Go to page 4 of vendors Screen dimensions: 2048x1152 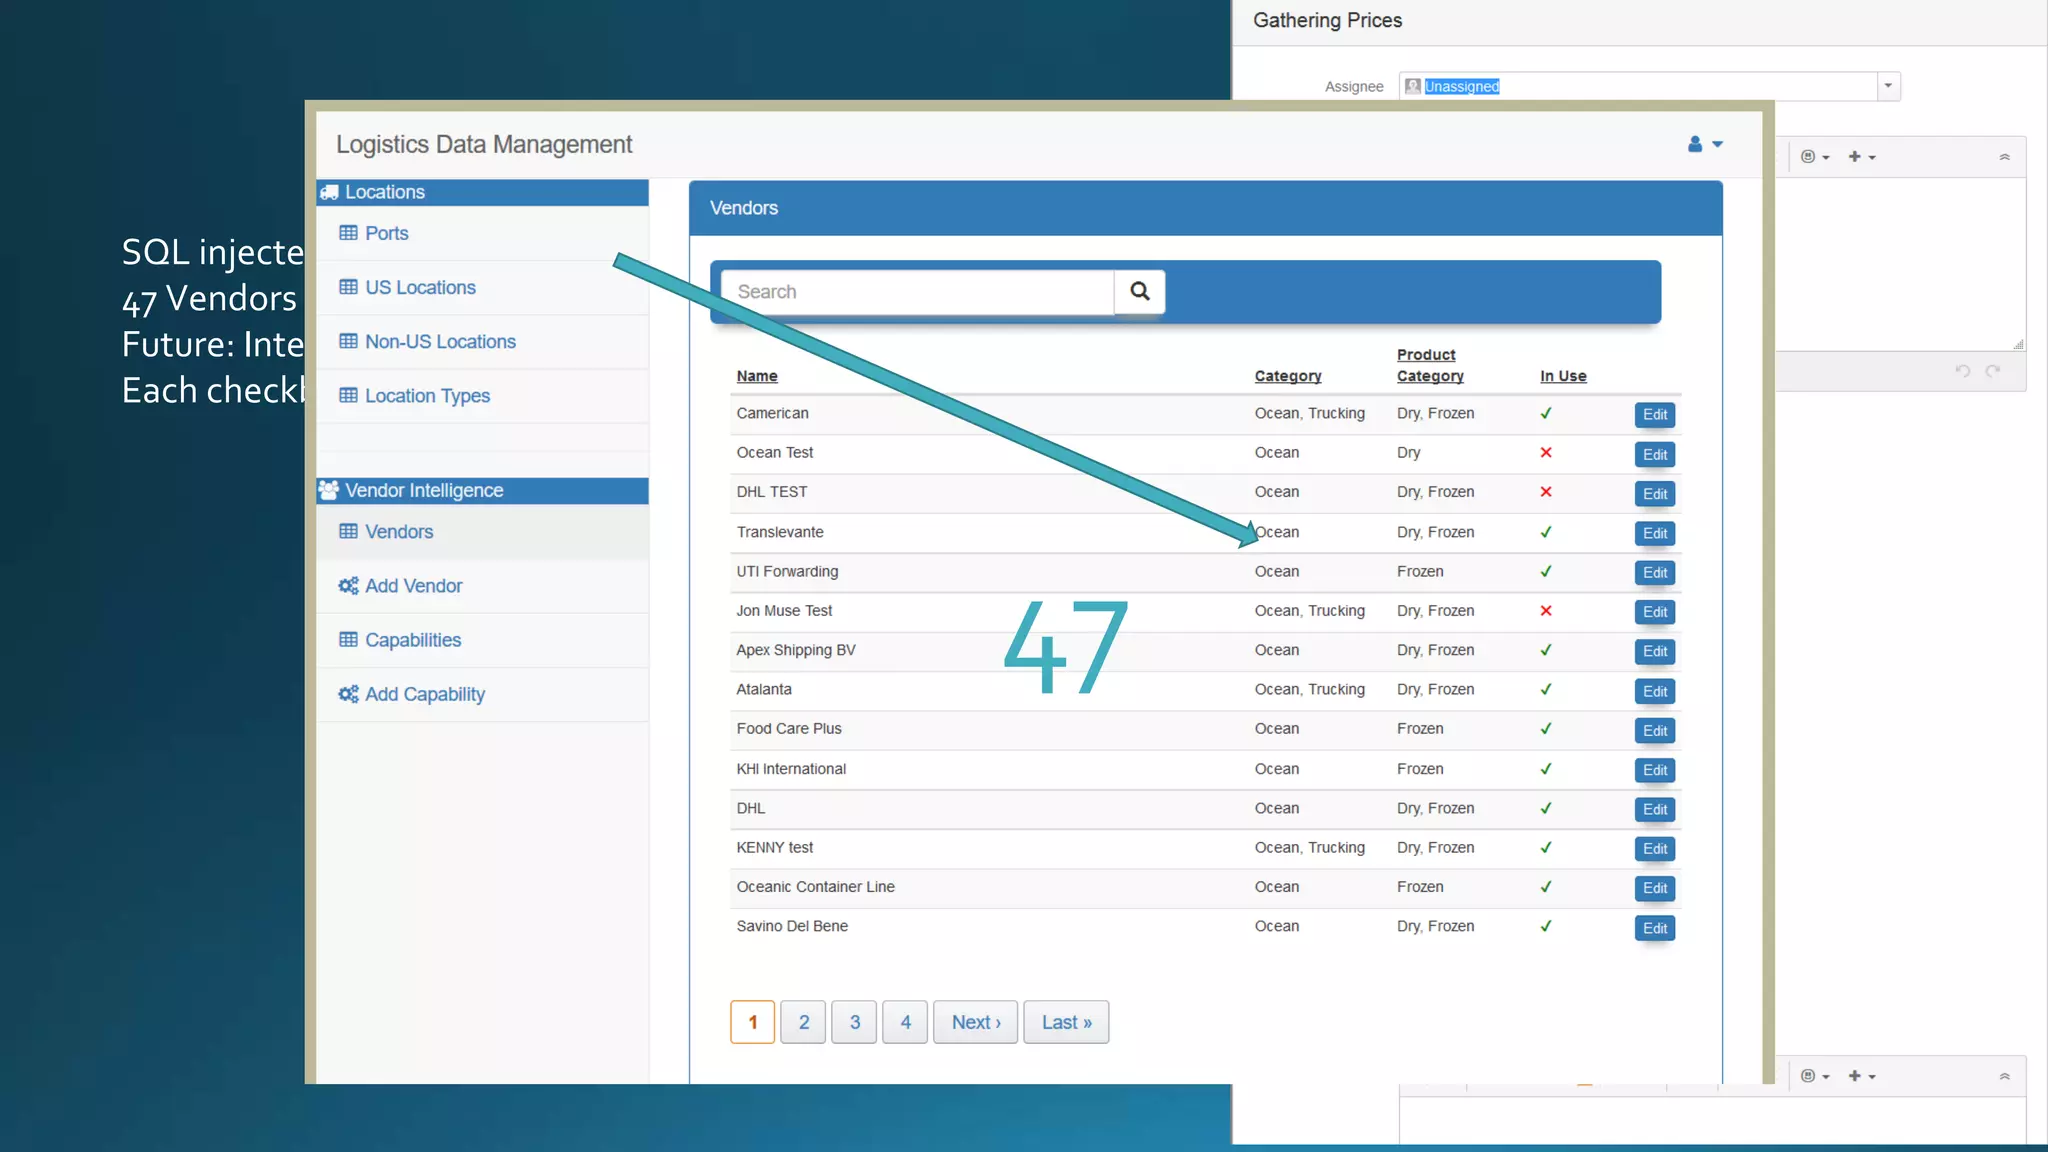pyautogui.click(x=905, y=1022)
